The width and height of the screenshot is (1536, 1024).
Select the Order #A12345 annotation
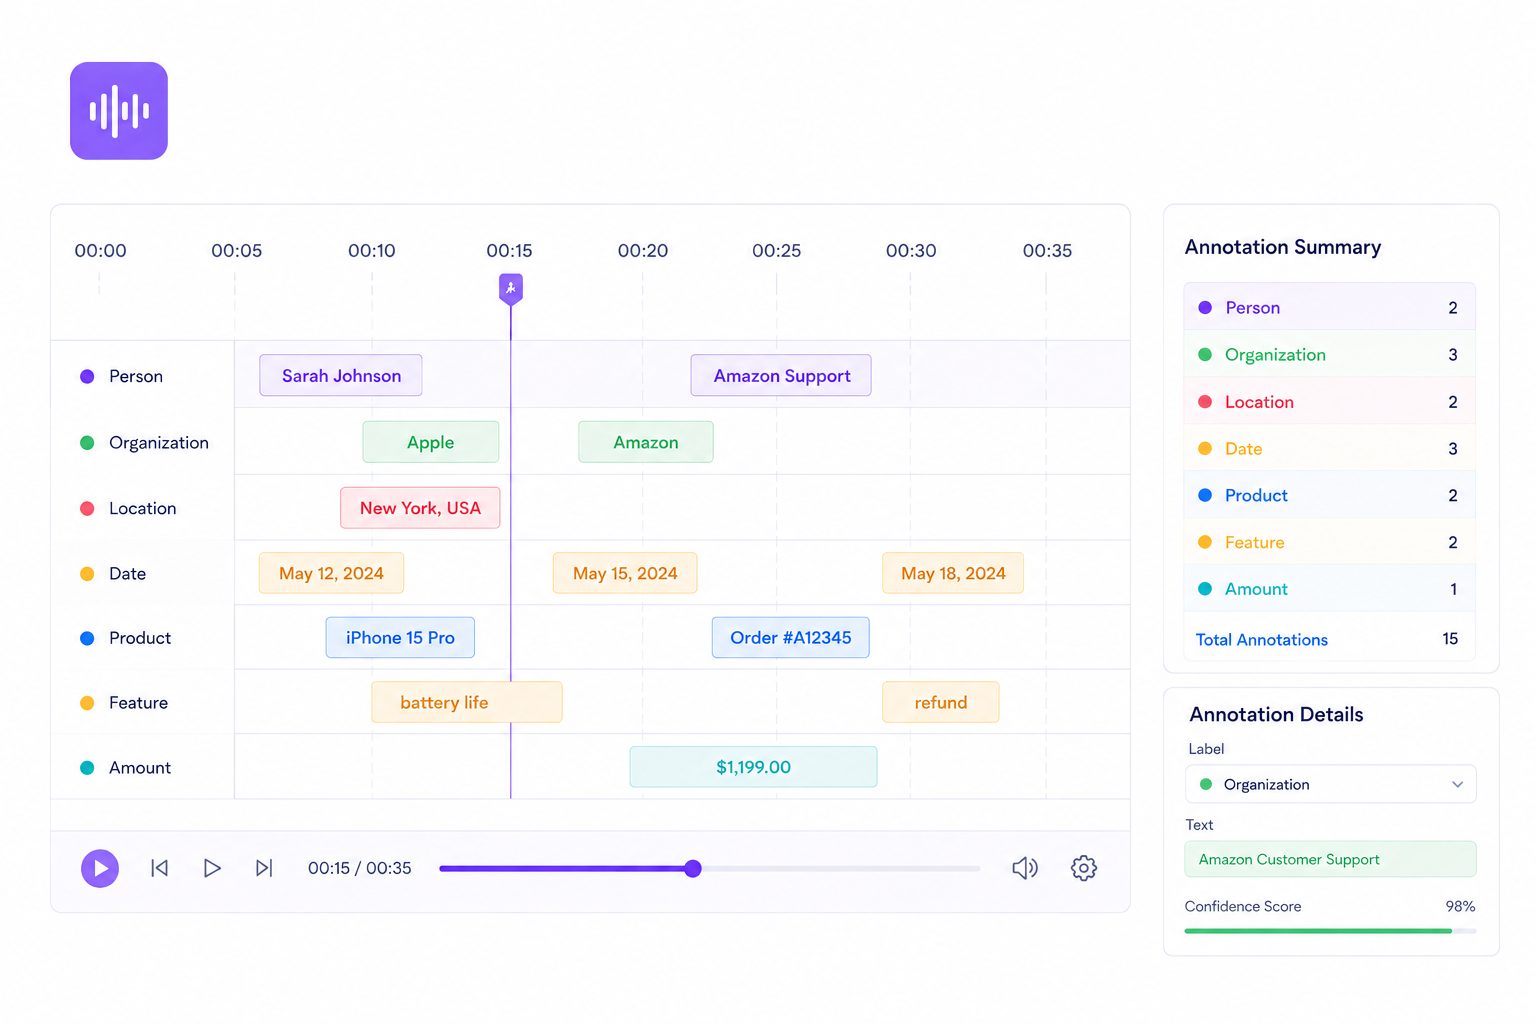tap(791, 637)
